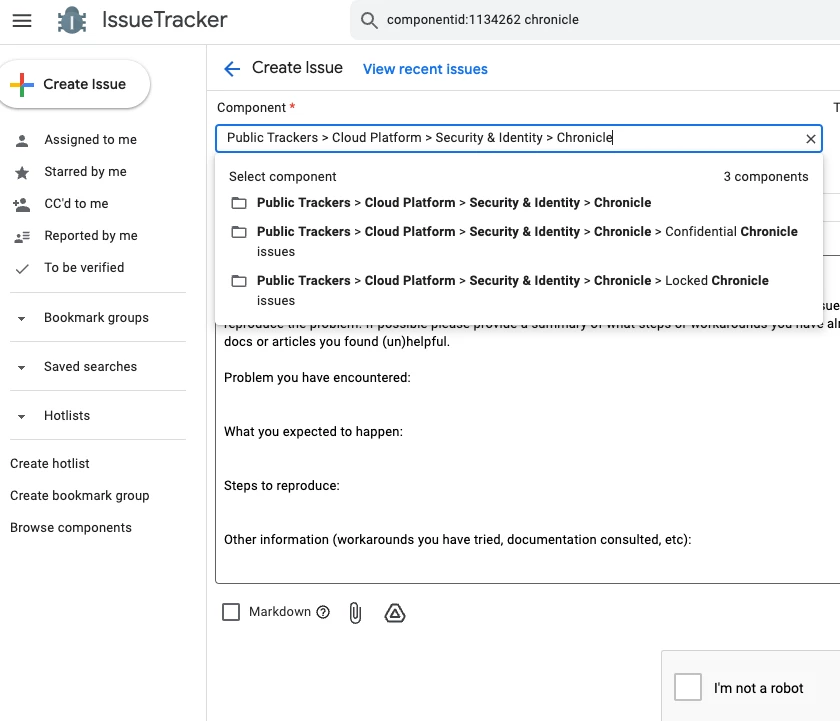The image size is (840, 721).
Task: Click the "Steps to reproduce:" line
Action: [282, 486]
